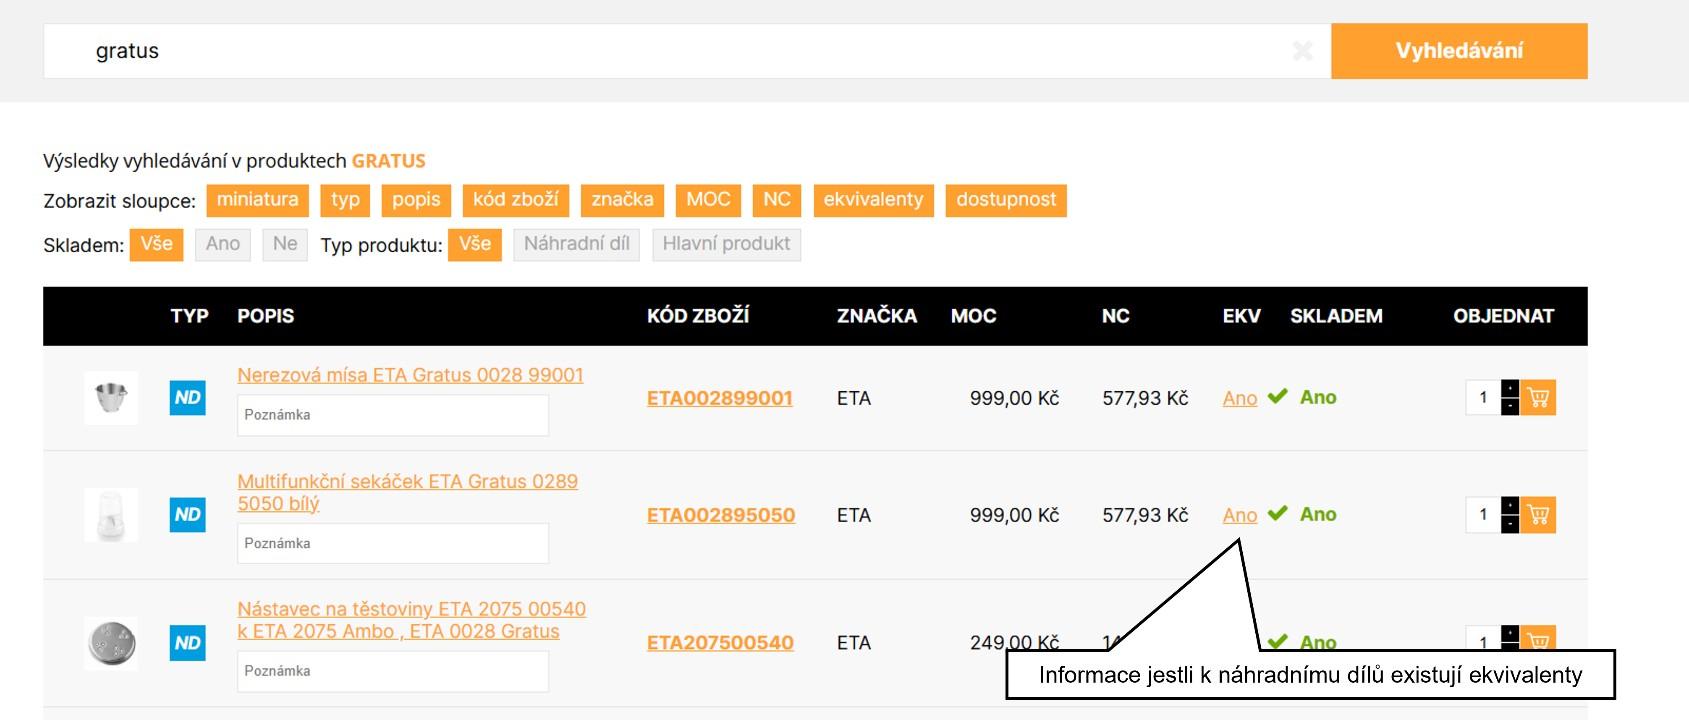Image resolution: width=1689 pixels, height=720 pixels.
Task: Click the SKLADEM column header
Action: (1336, 316)
